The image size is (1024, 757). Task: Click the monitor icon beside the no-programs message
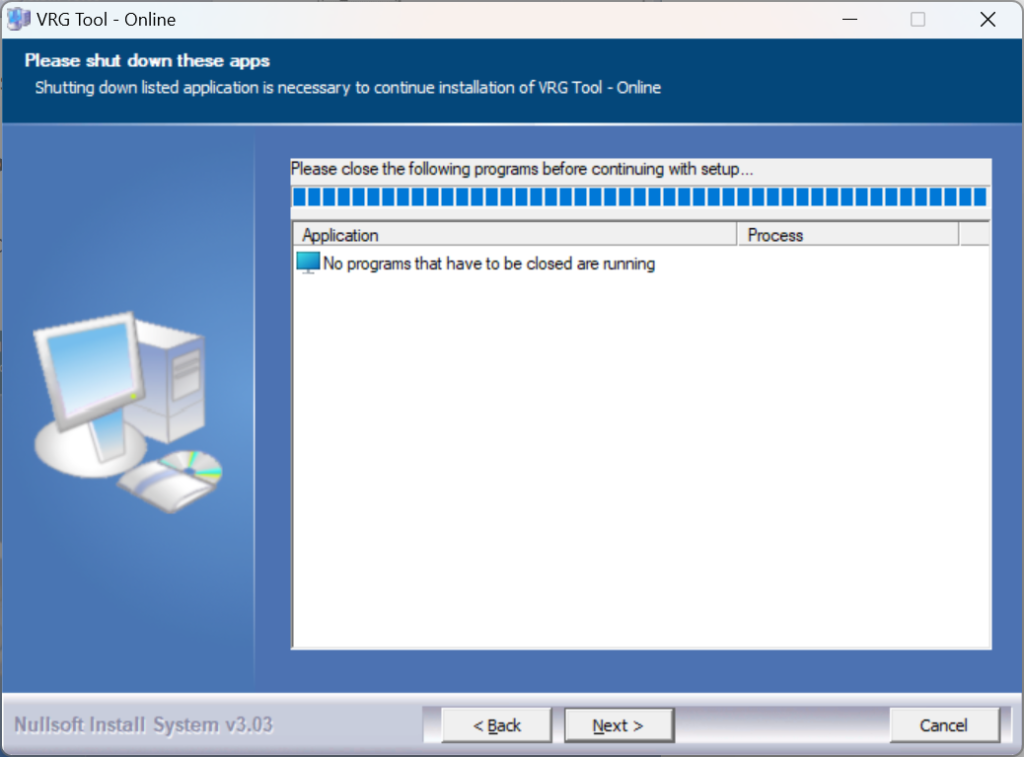coord(308,264)
